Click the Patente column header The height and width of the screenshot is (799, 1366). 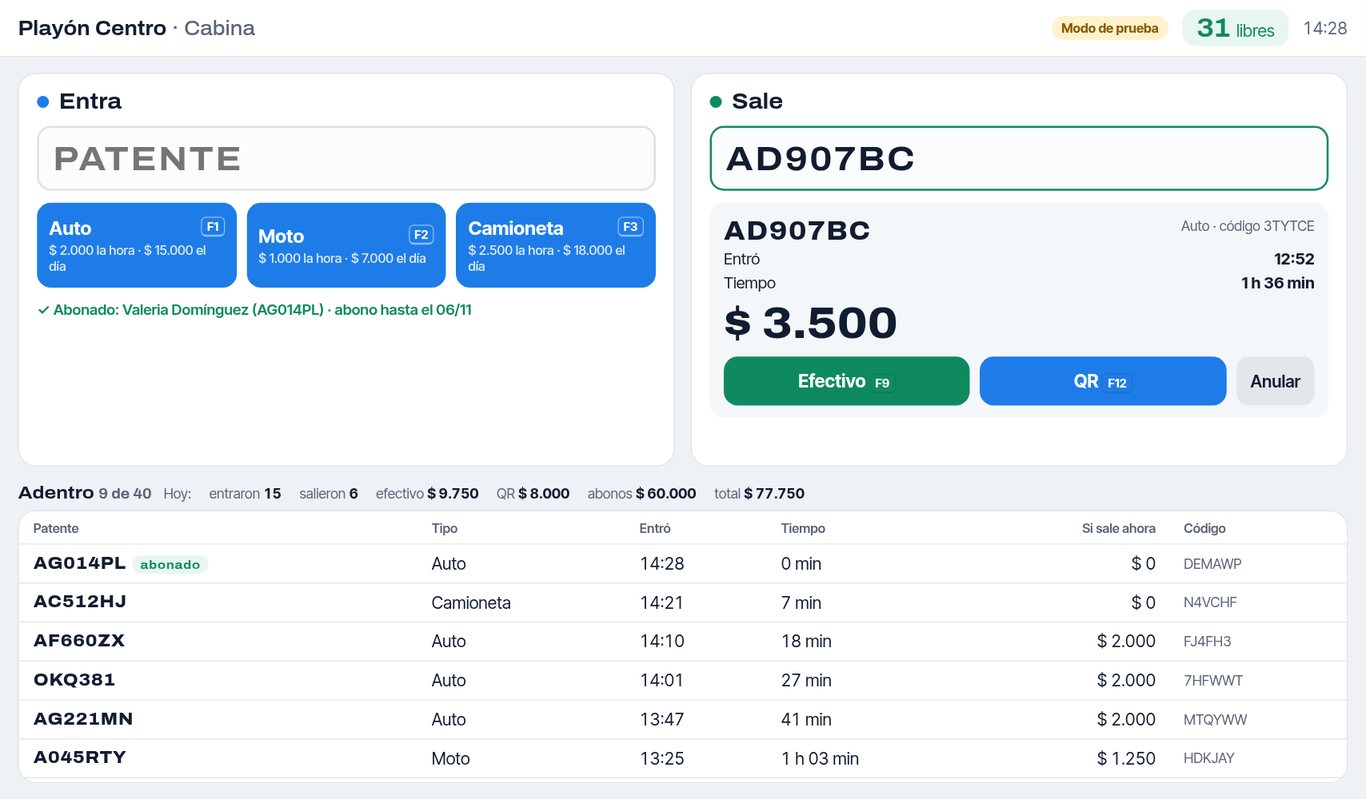pos(56,528)
